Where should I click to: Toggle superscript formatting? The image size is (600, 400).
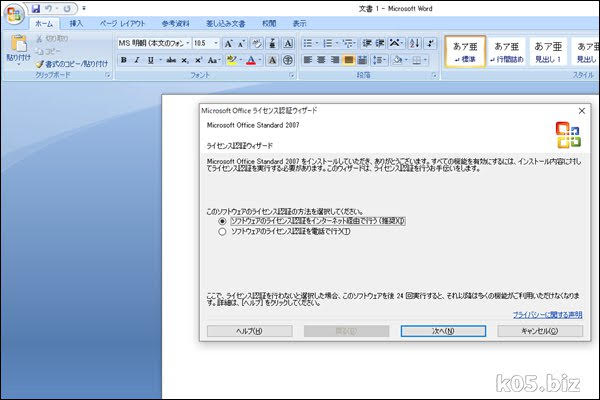pyautogui.click(x=198, y=60)
